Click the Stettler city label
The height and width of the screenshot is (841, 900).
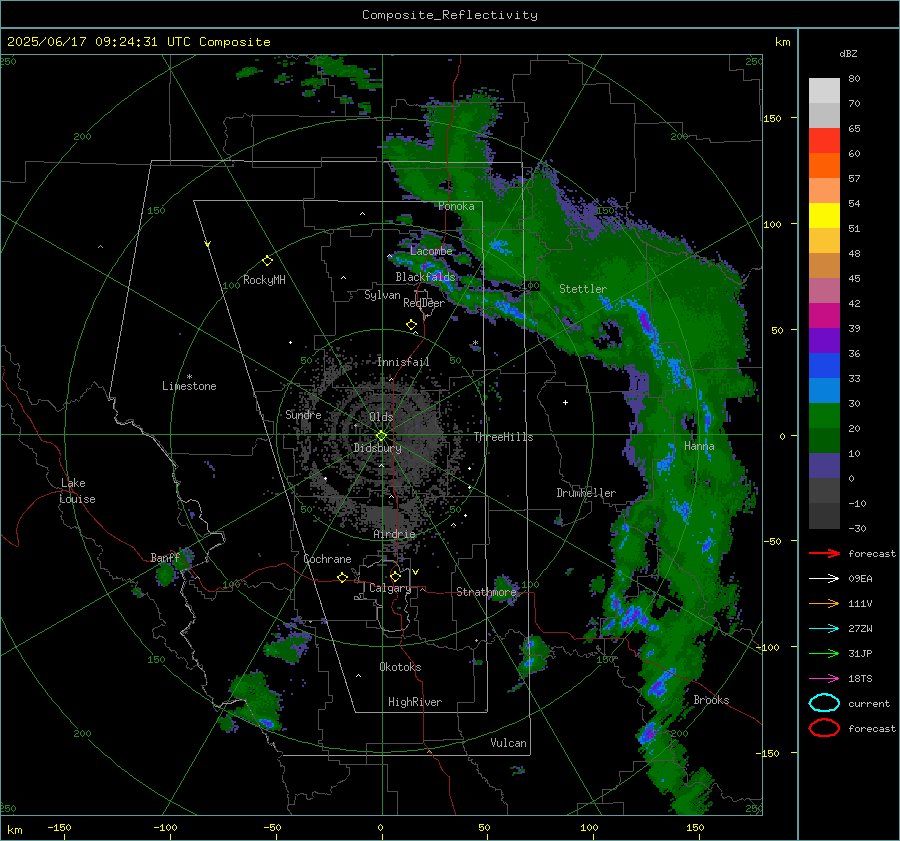(x=583, y=289)
